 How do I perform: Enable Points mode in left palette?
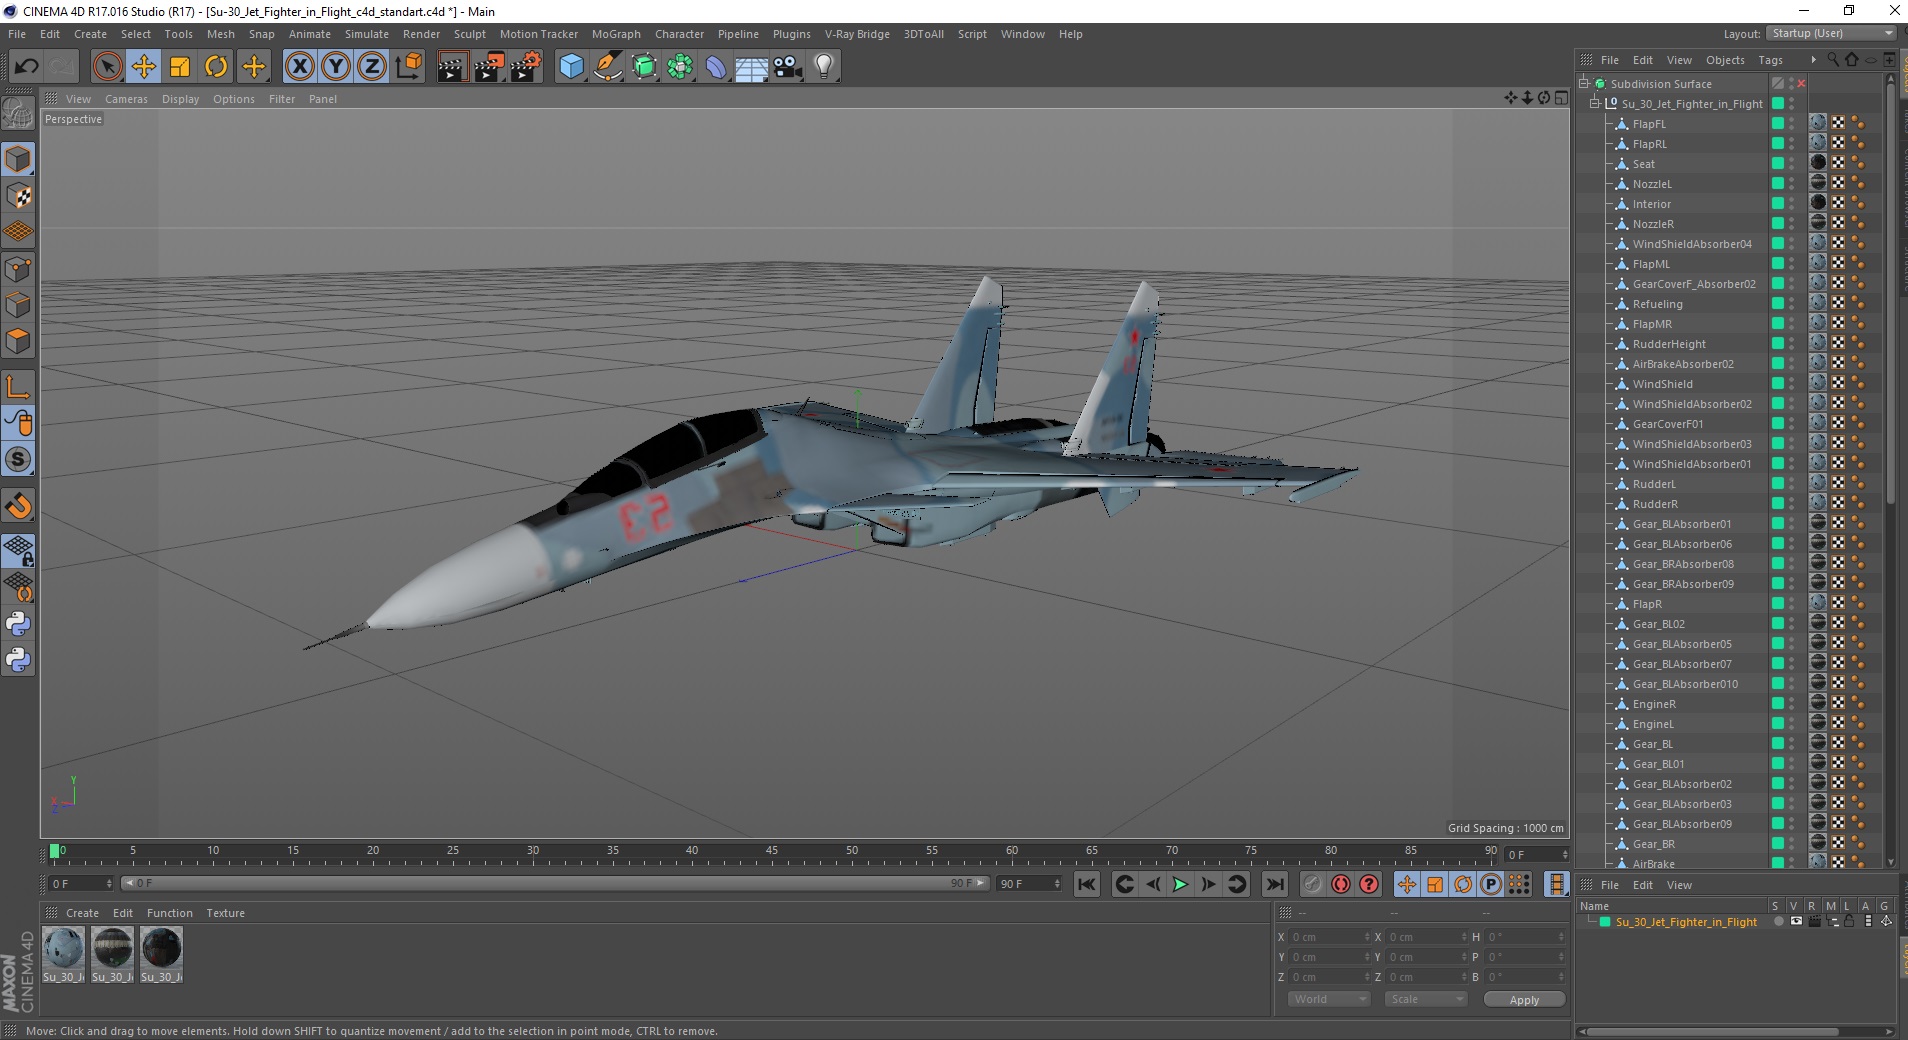(x=18, y=268)
